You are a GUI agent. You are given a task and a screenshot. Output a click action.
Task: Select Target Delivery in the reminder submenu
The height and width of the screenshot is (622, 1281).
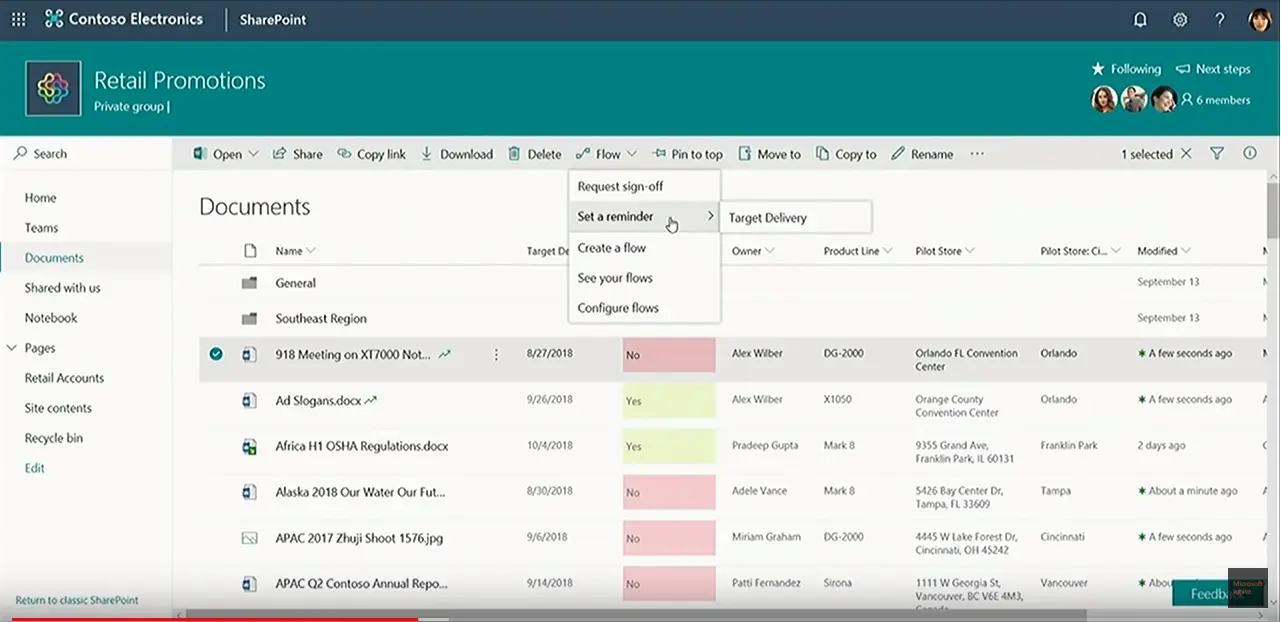(768, 217)
